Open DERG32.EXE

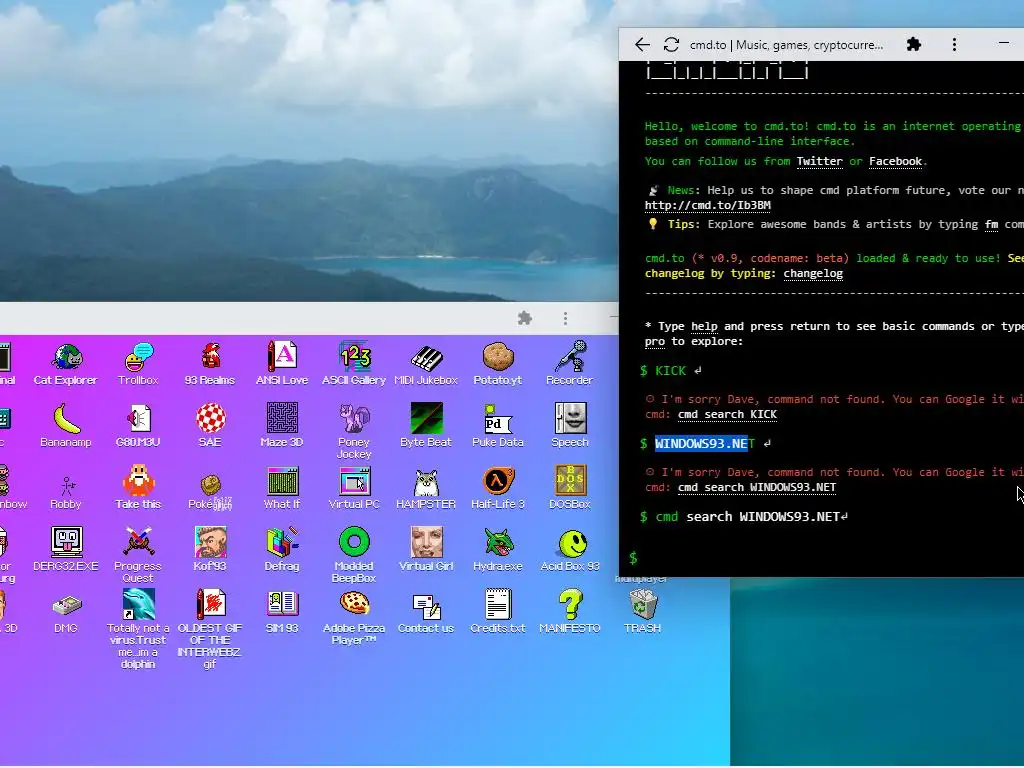pos(65,550)
